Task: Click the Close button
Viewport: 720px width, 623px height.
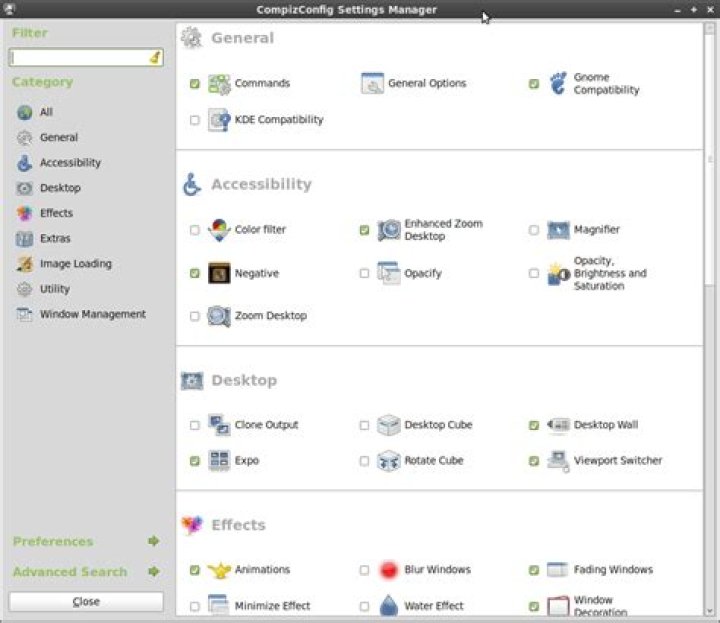Action: [x=86, y=601]
